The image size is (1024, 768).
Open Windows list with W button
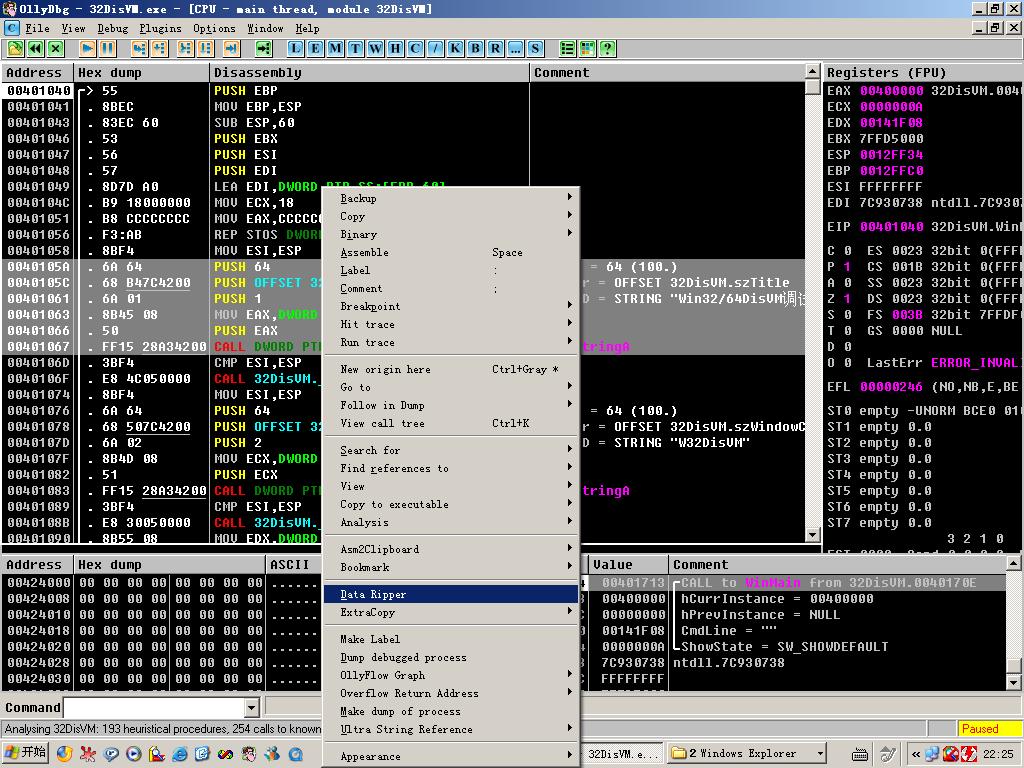tap(376, 48)
